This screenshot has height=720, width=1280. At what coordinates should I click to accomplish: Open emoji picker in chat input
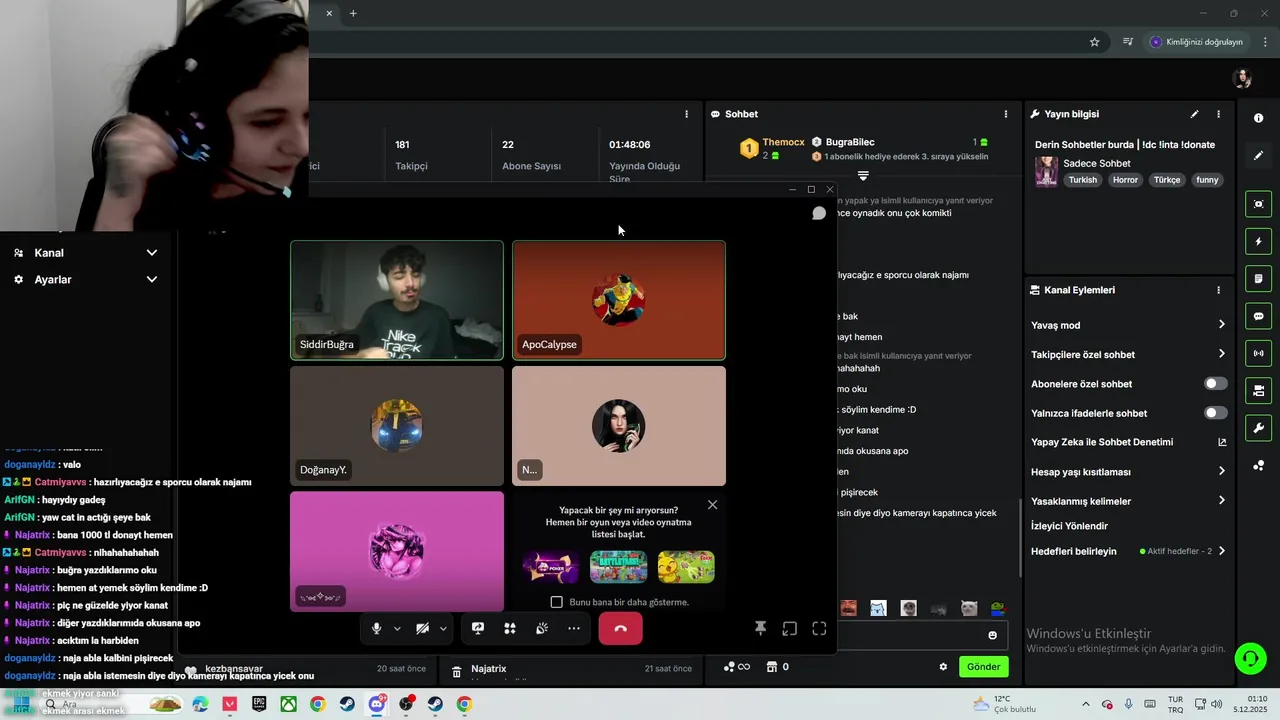(x=992, y=635)
